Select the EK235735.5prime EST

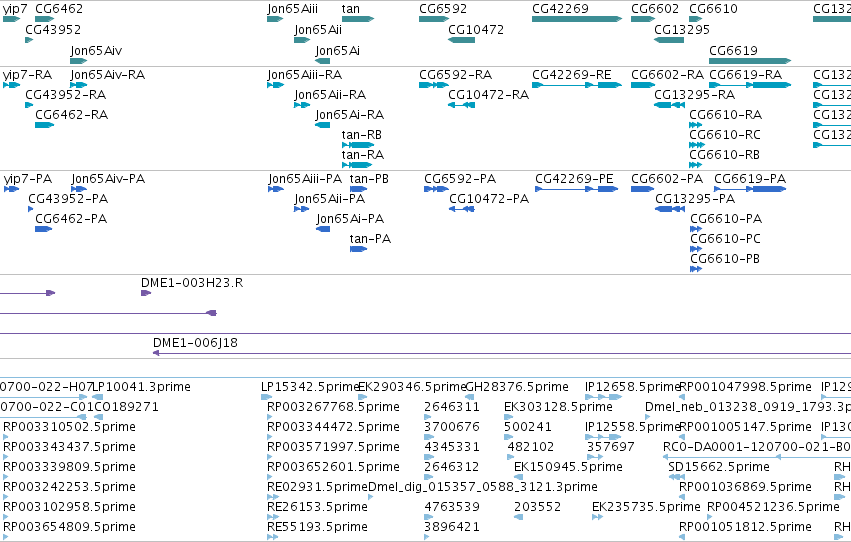[598, 518]
